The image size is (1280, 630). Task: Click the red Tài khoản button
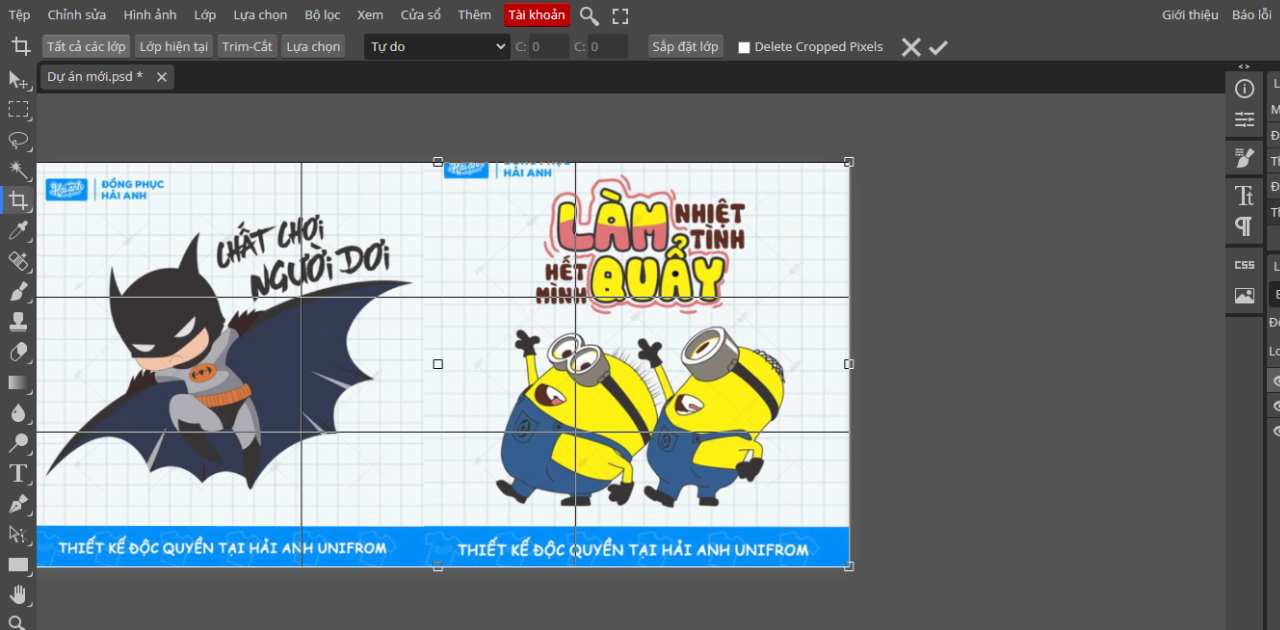point(537,15)
